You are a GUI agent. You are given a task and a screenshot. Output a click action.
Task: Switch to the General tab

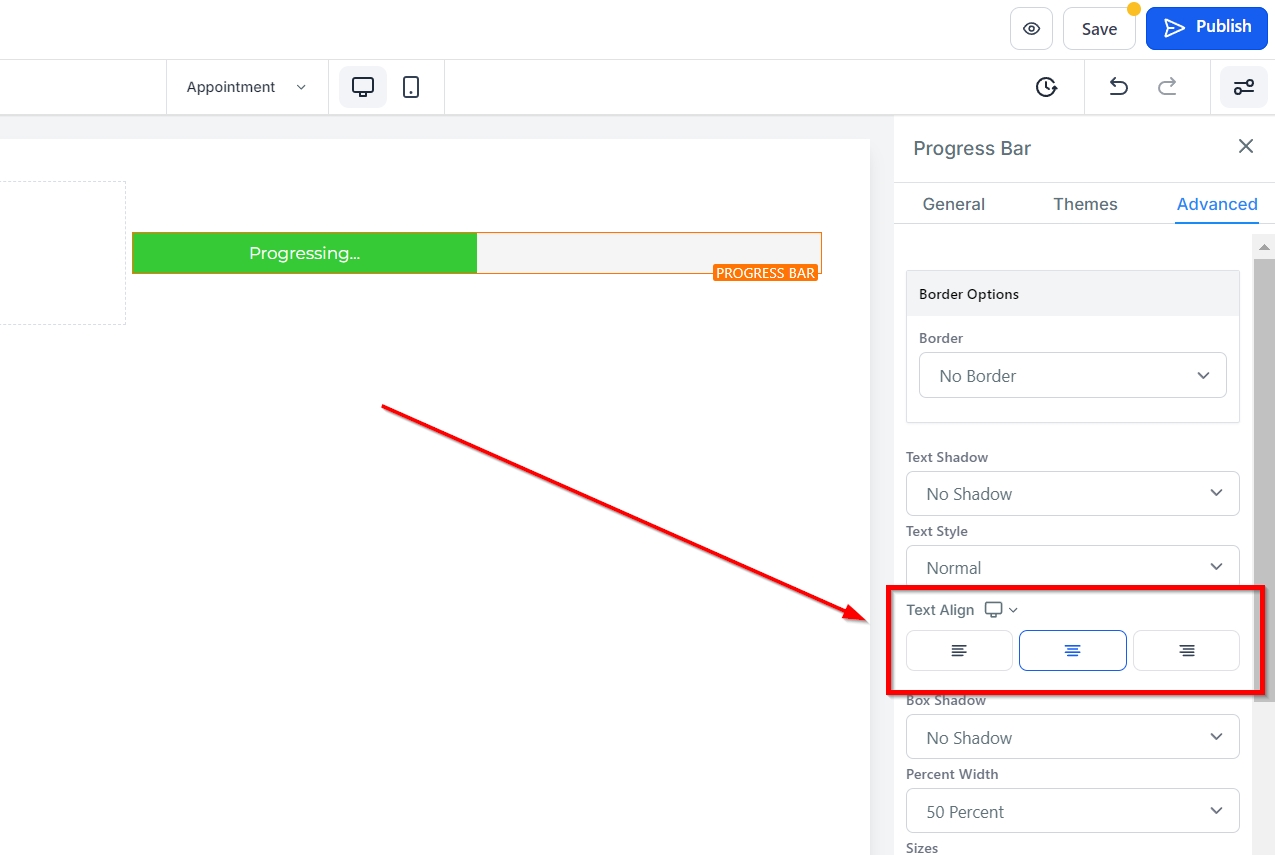953,204
